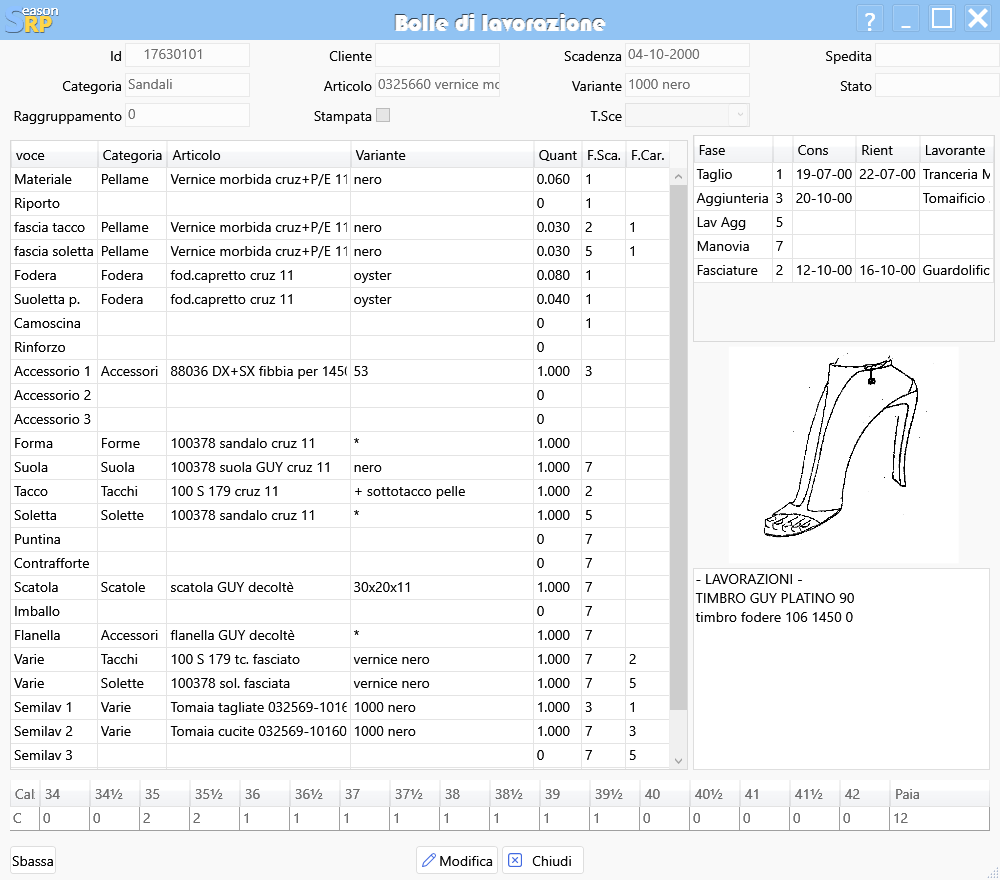Open help with the question mark icon
This screenshot has width=1000, height=880.
pyautogui.click(x=869, y=19)
